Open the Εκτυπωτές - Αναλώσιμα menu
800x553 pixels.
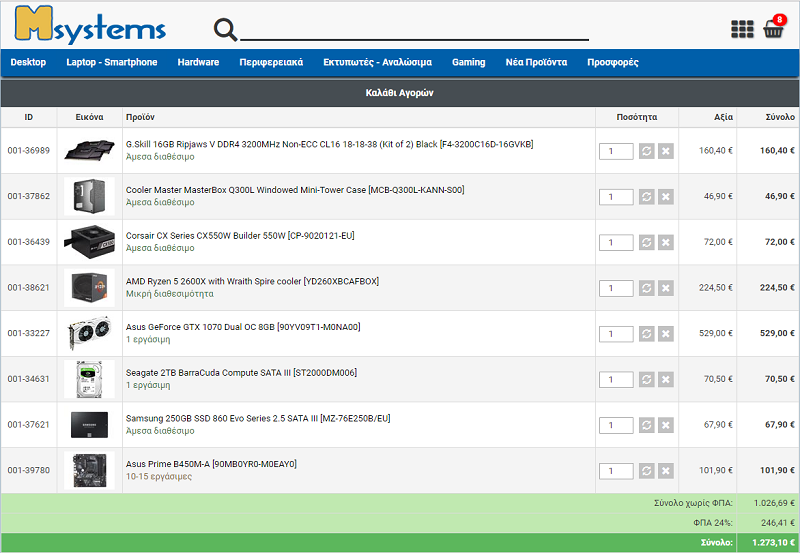coord(378,62)
